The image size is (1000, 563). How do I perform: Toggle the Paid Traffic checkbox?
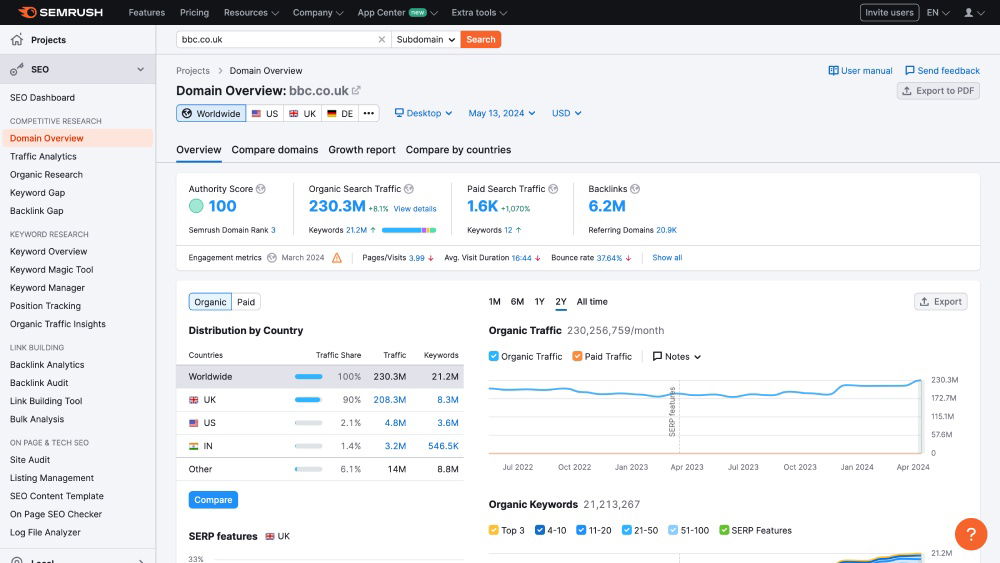[578, 356]
